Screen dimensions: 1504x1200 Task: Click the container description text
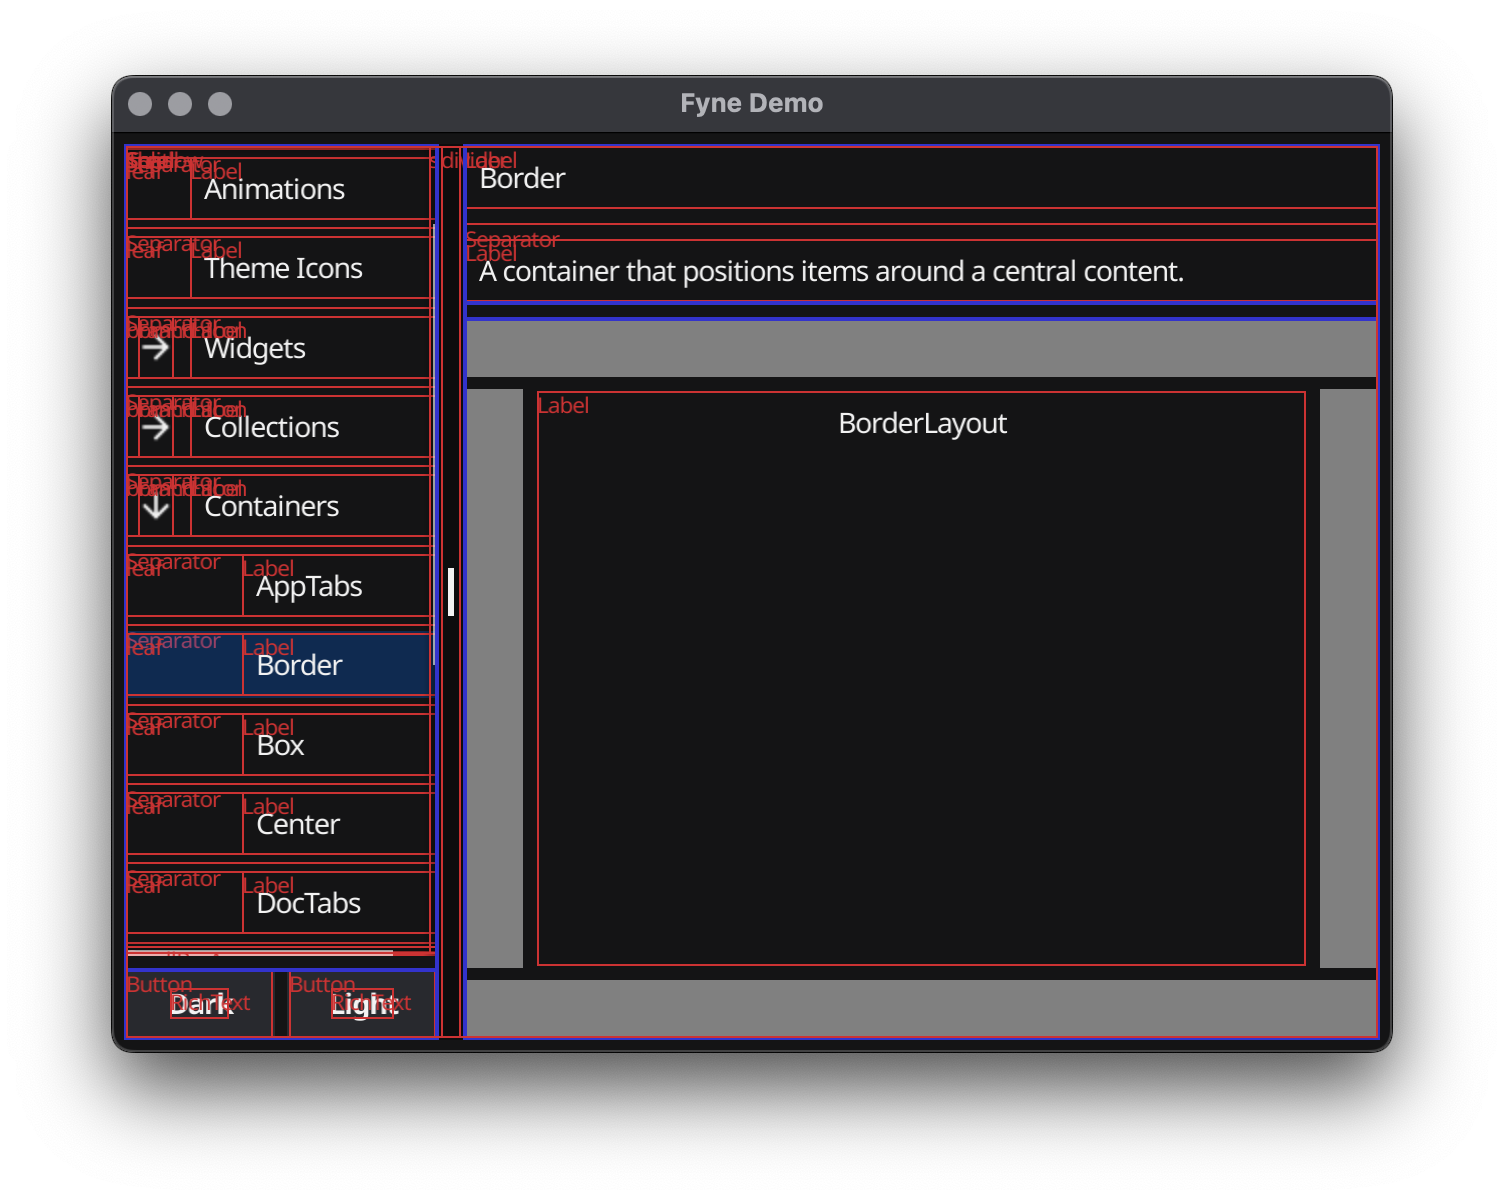pyautogui.click(x=831, y=272)
